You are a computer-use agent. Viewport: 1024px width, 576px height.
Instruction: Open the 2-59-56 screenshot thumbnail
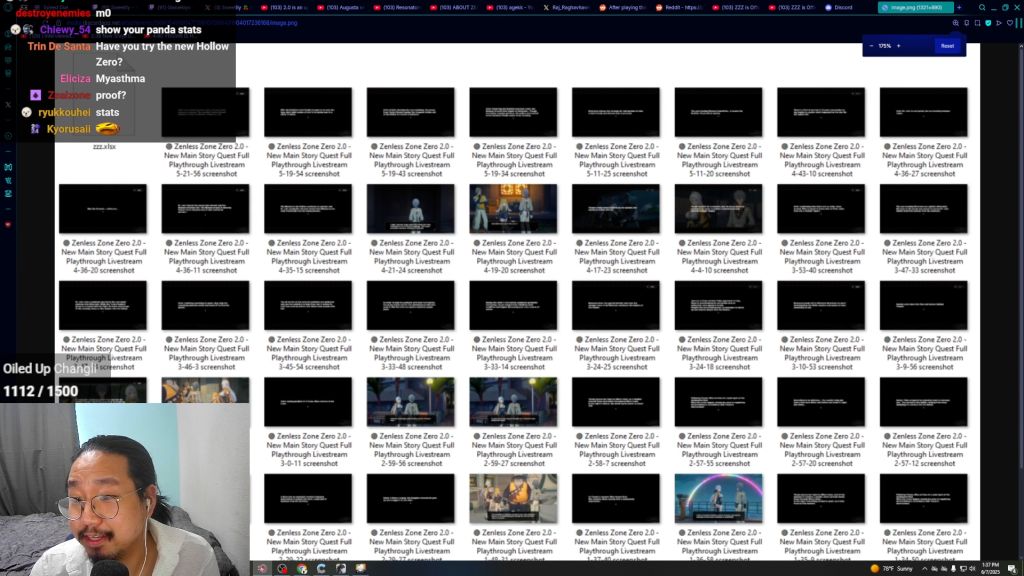click(x=410, y=402)
